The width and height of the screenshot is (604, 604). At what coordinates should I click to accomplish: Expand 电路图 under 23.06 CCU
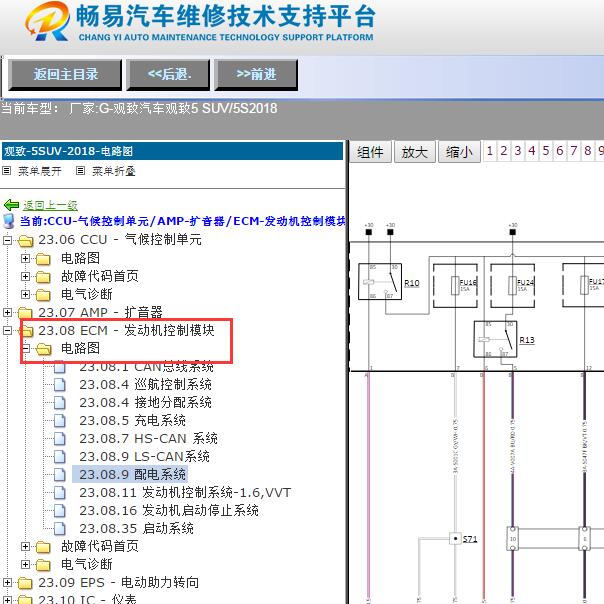[25, 258]
